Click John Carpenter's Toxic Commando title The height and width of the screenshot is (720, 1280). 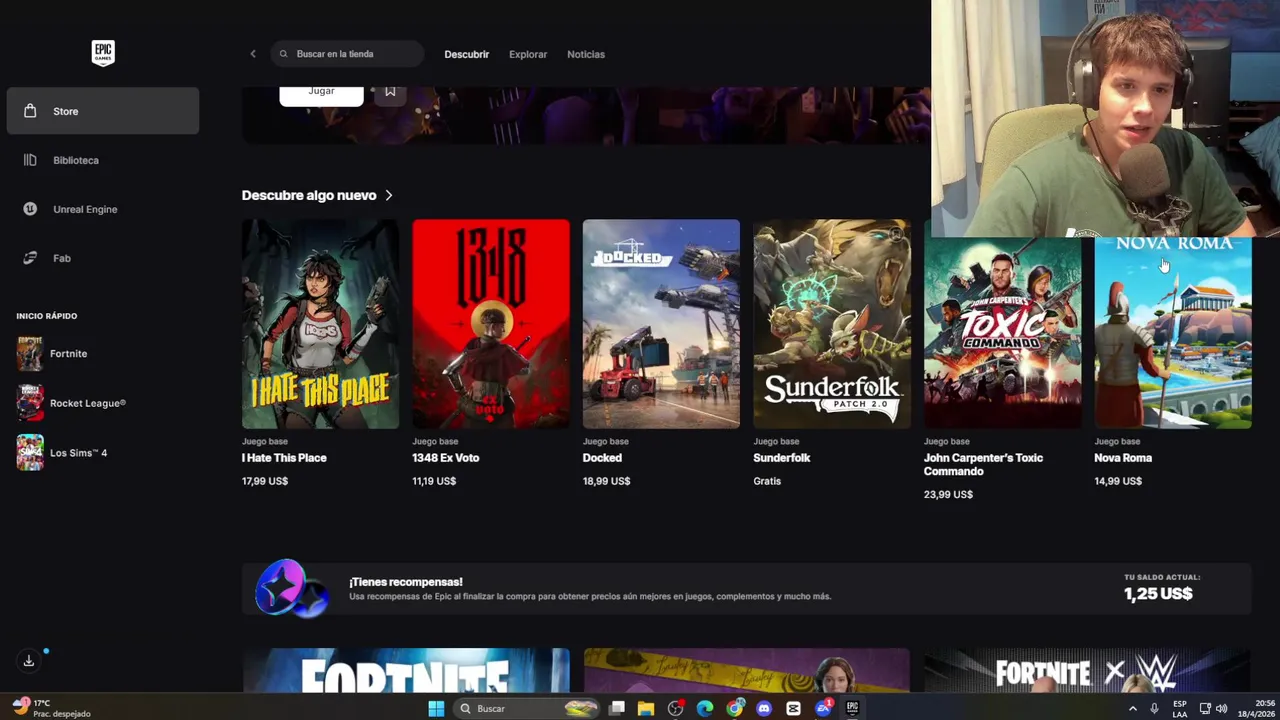(x=983, y=464)
